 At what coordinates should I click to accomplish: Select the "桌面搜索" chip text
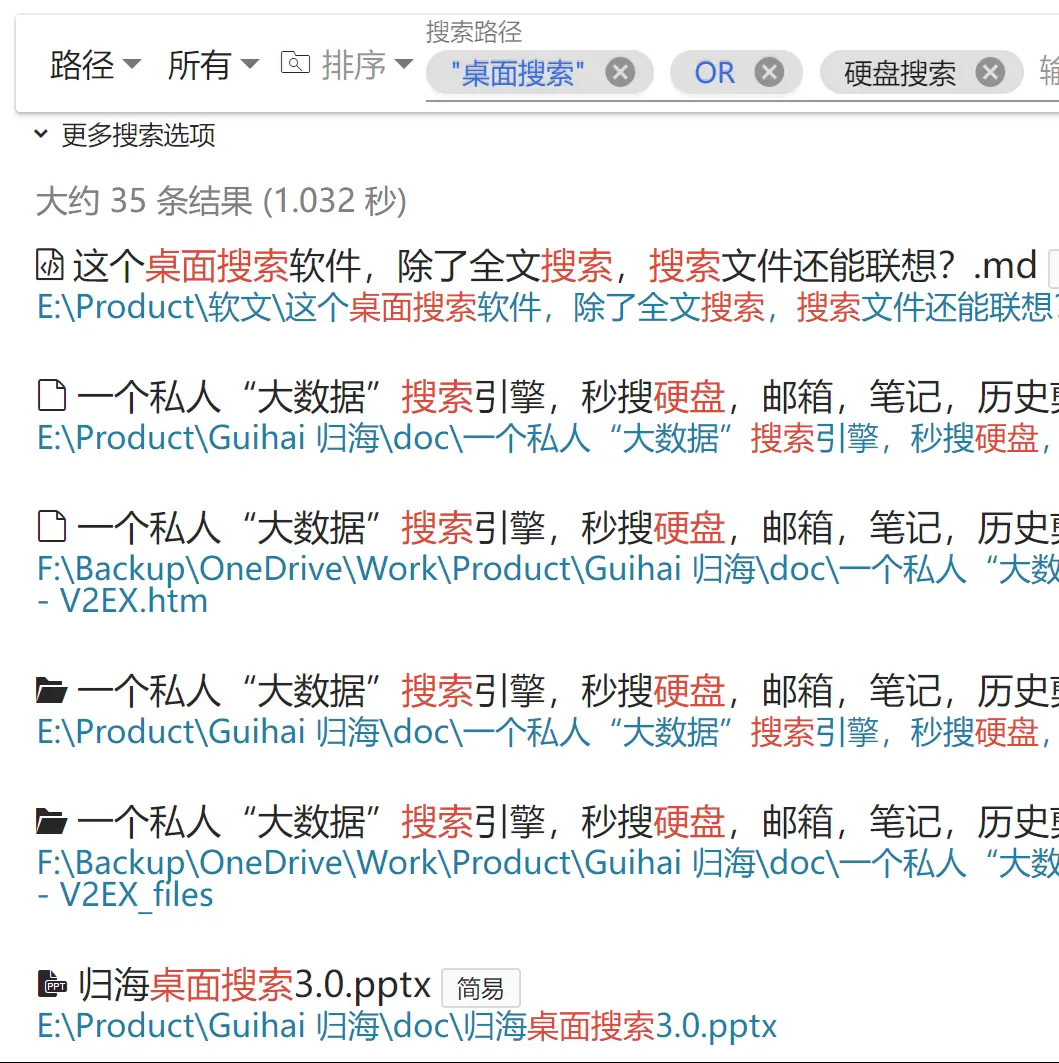point(517,73)
